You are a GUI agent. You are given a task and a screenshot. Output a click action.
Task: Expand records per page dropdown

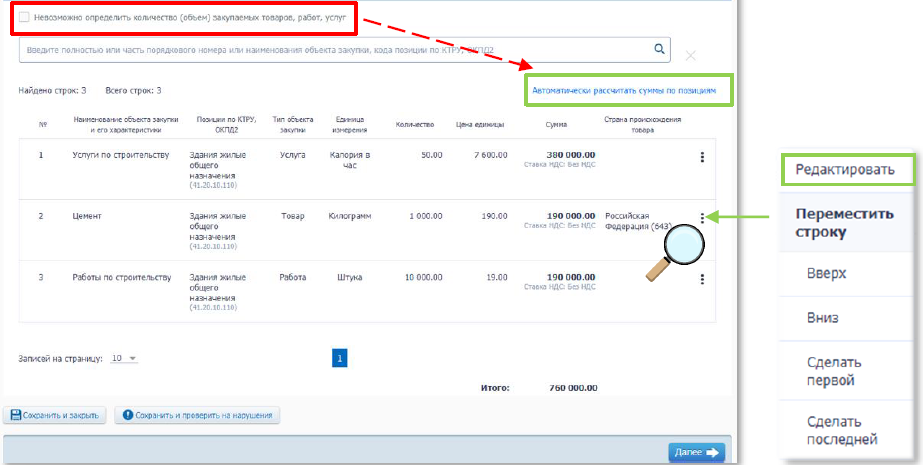point(125,358)
